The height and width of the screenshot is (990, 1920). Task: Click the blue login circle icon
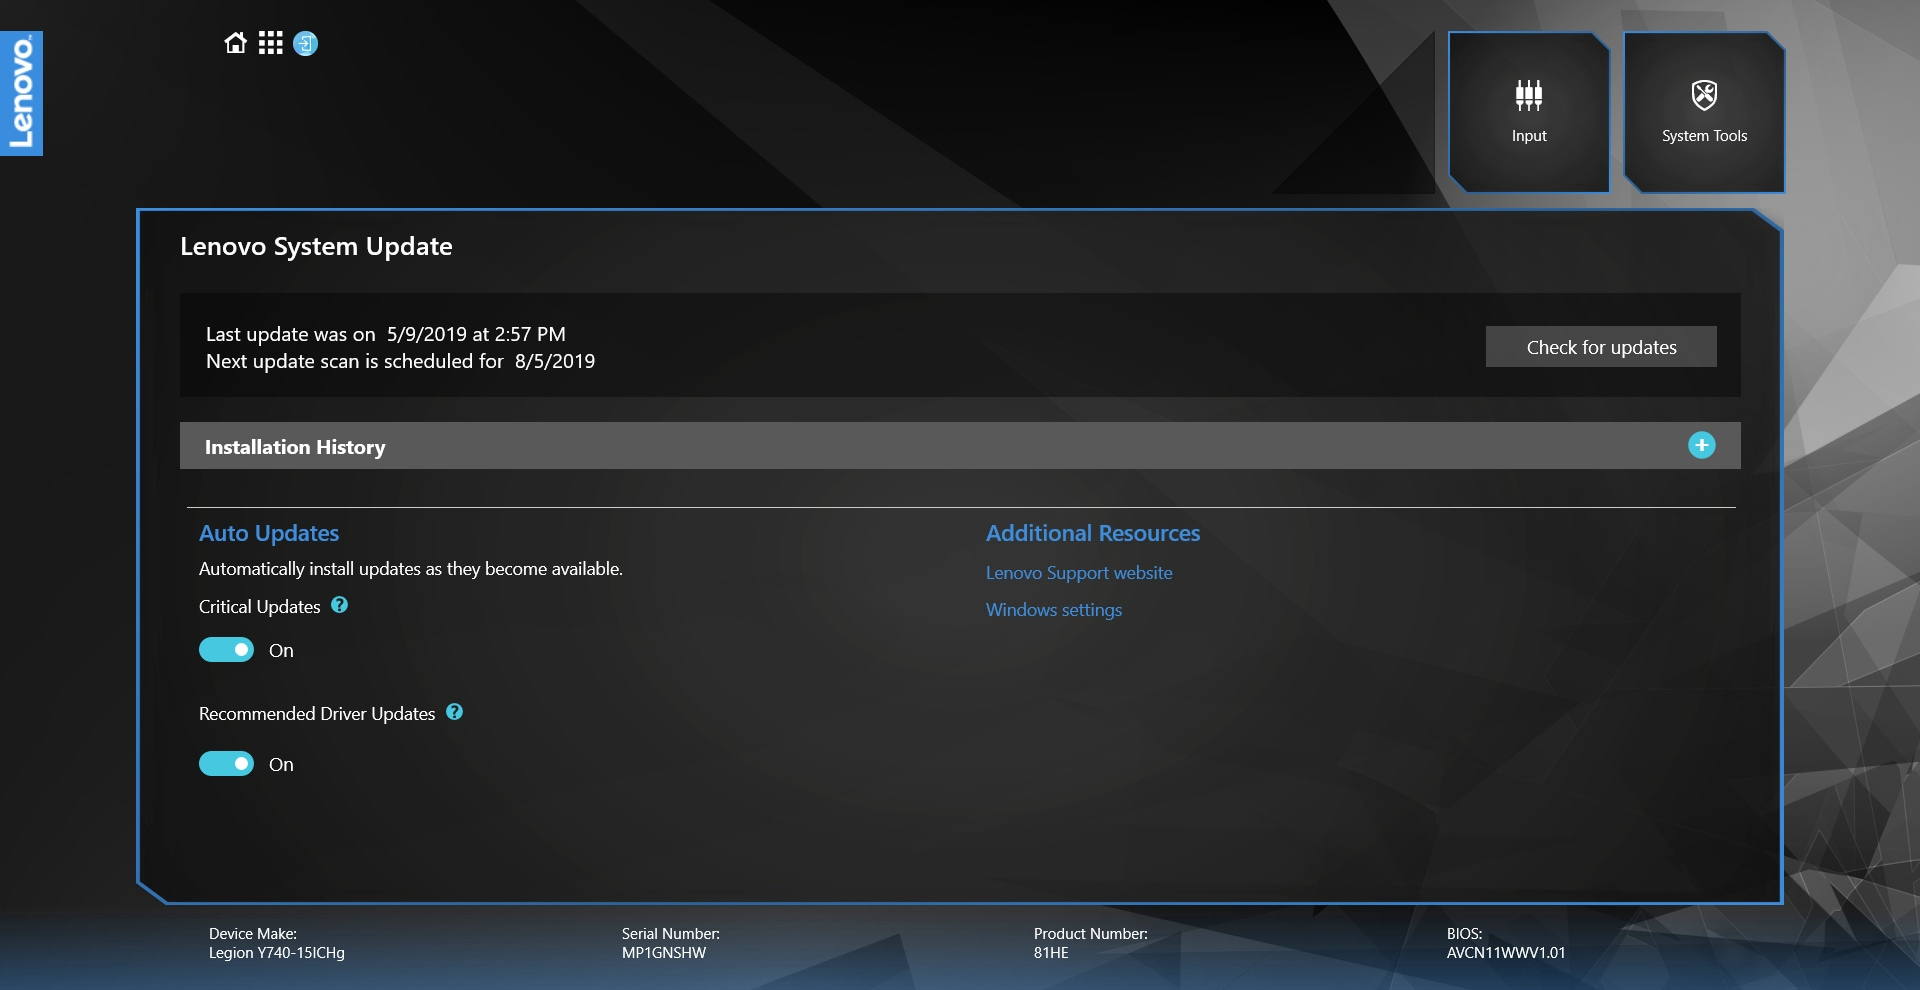[x=305, y=44]
